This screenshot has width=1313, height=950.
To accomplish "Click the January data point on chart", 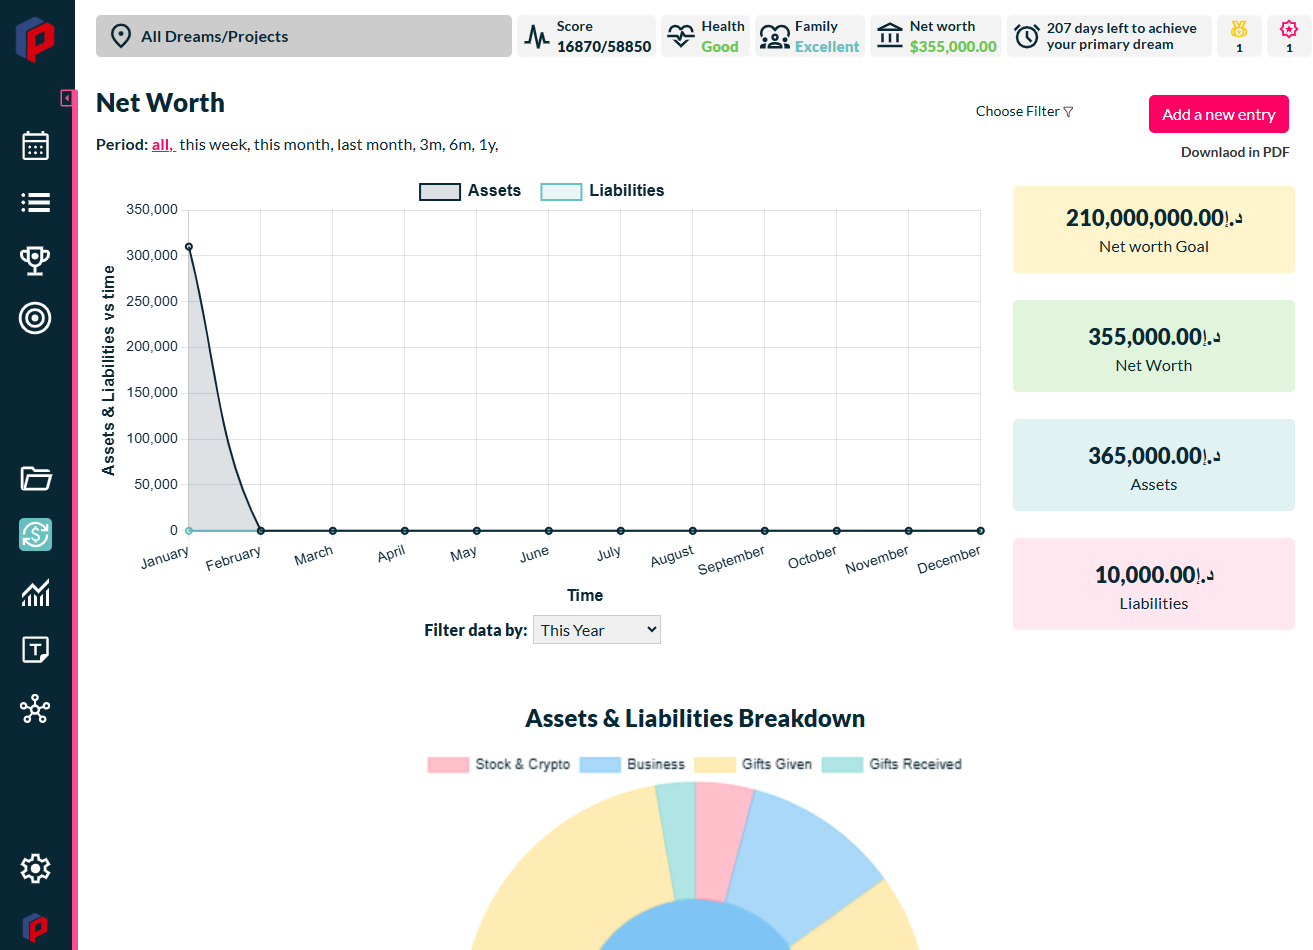I will click(189, 247).
